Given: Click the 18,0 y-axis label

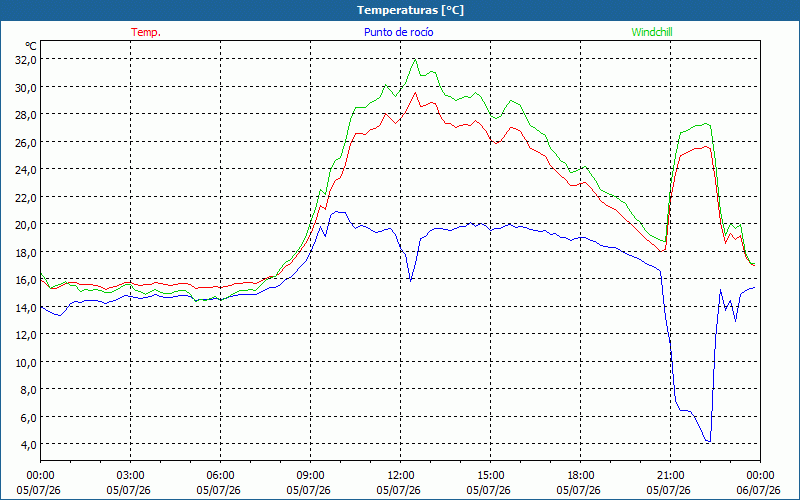Looking at the screenshot, I should [x=24, y=253].
